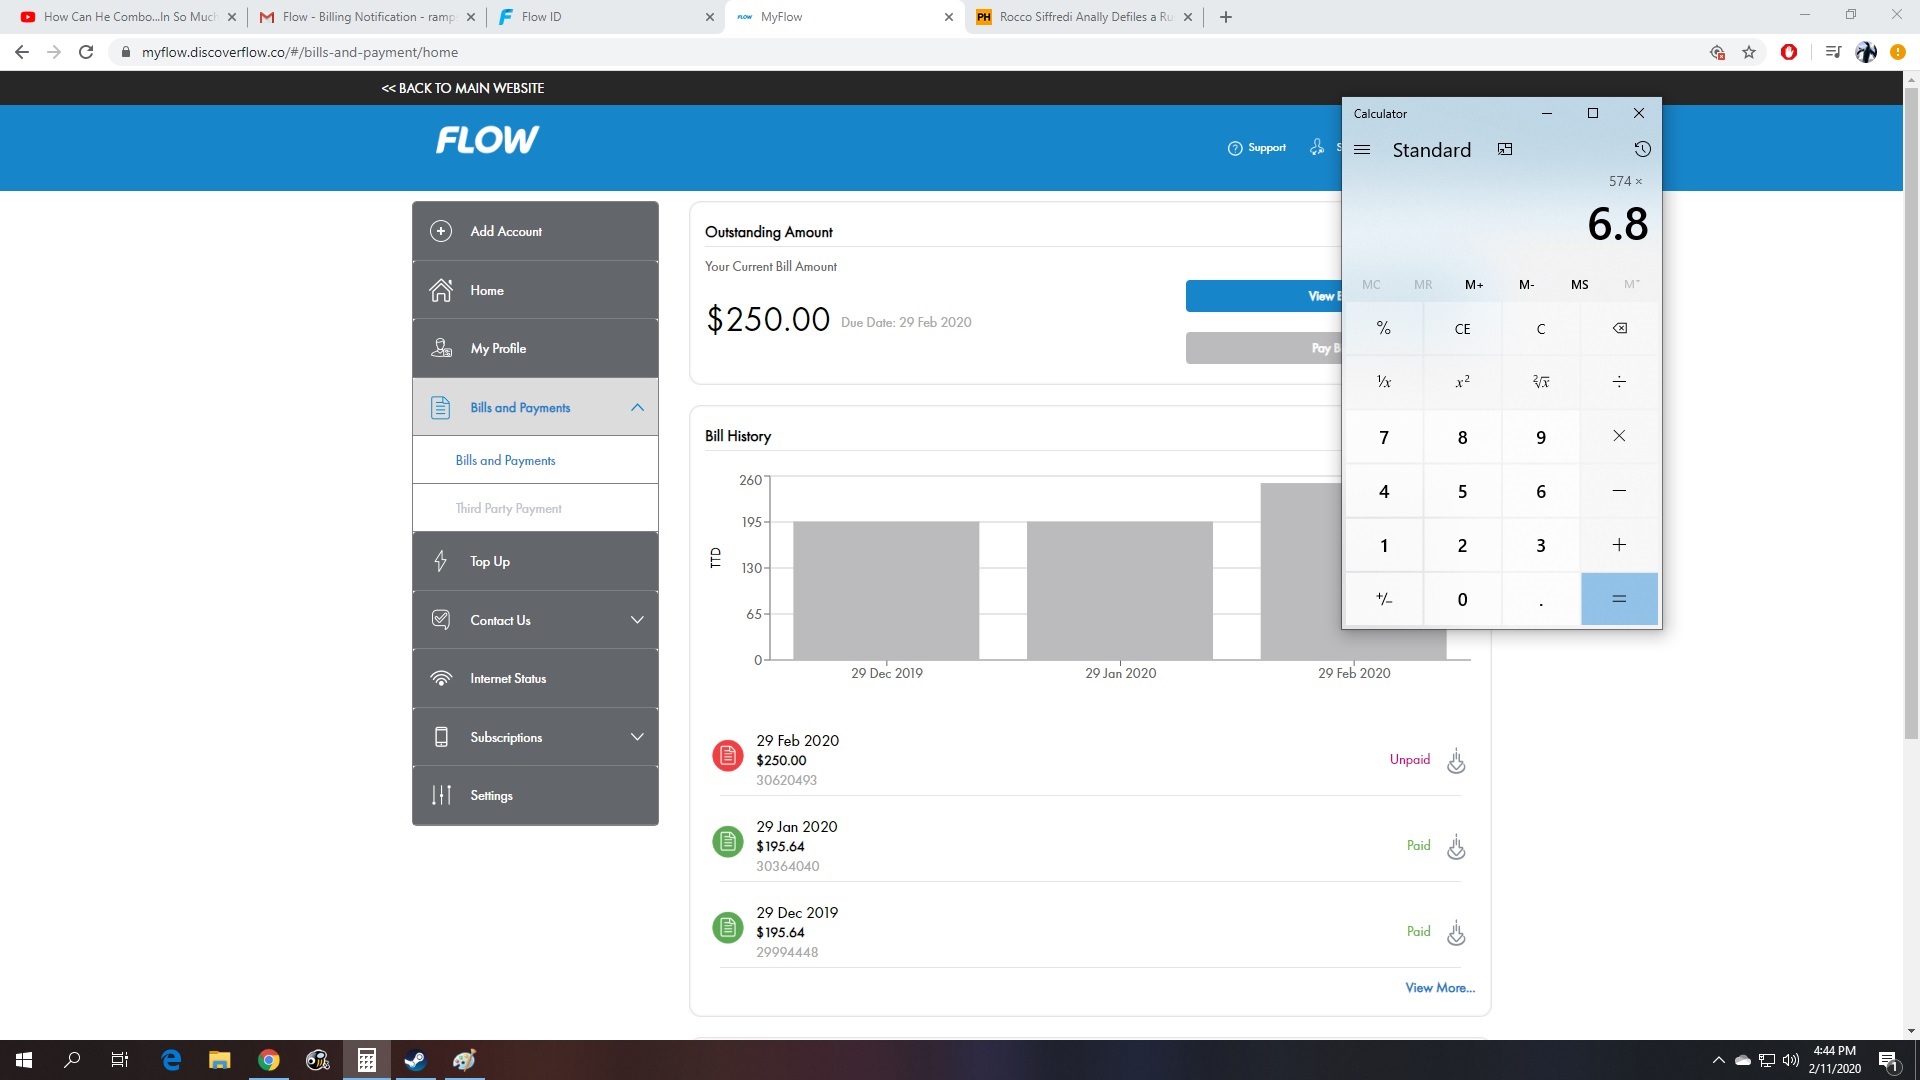
Task: Click the Calculator C clear key
Action: coord(1541,329)
